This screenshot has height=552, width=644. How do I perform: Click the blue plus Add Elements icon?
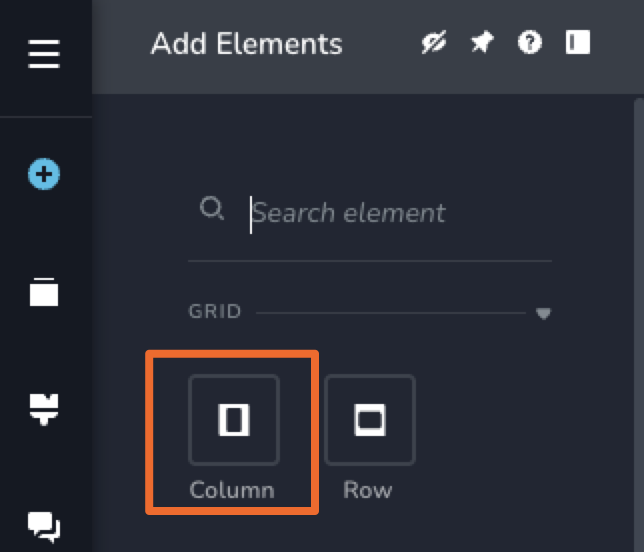tap(44, 176)
